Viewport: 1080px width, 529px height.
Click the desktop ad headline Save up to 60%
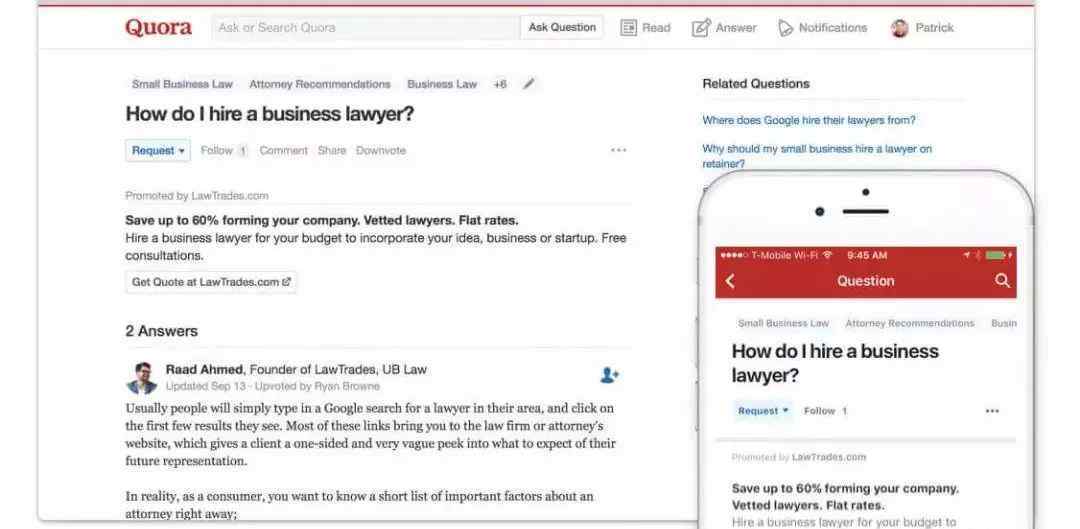(x=322, y=221)
